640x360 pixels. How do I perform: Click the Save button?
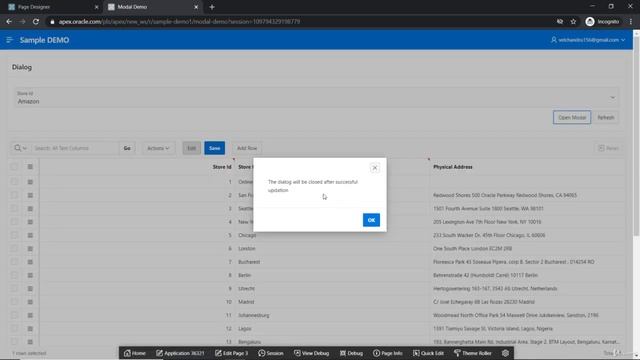[x=215, y=148]
